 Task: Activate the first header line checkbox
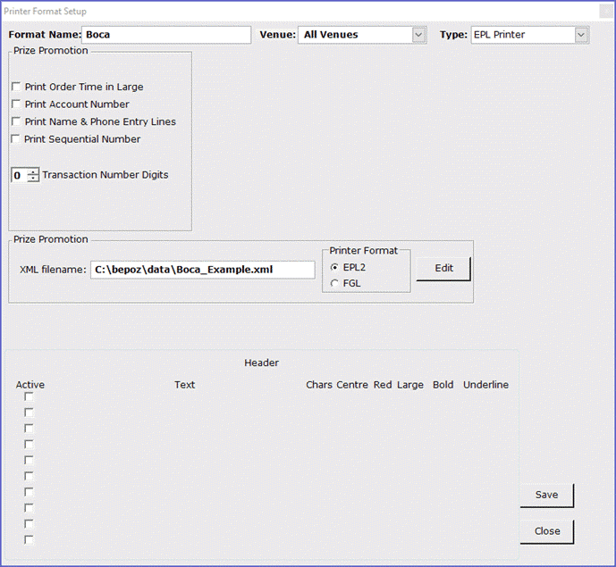point(29,396)
